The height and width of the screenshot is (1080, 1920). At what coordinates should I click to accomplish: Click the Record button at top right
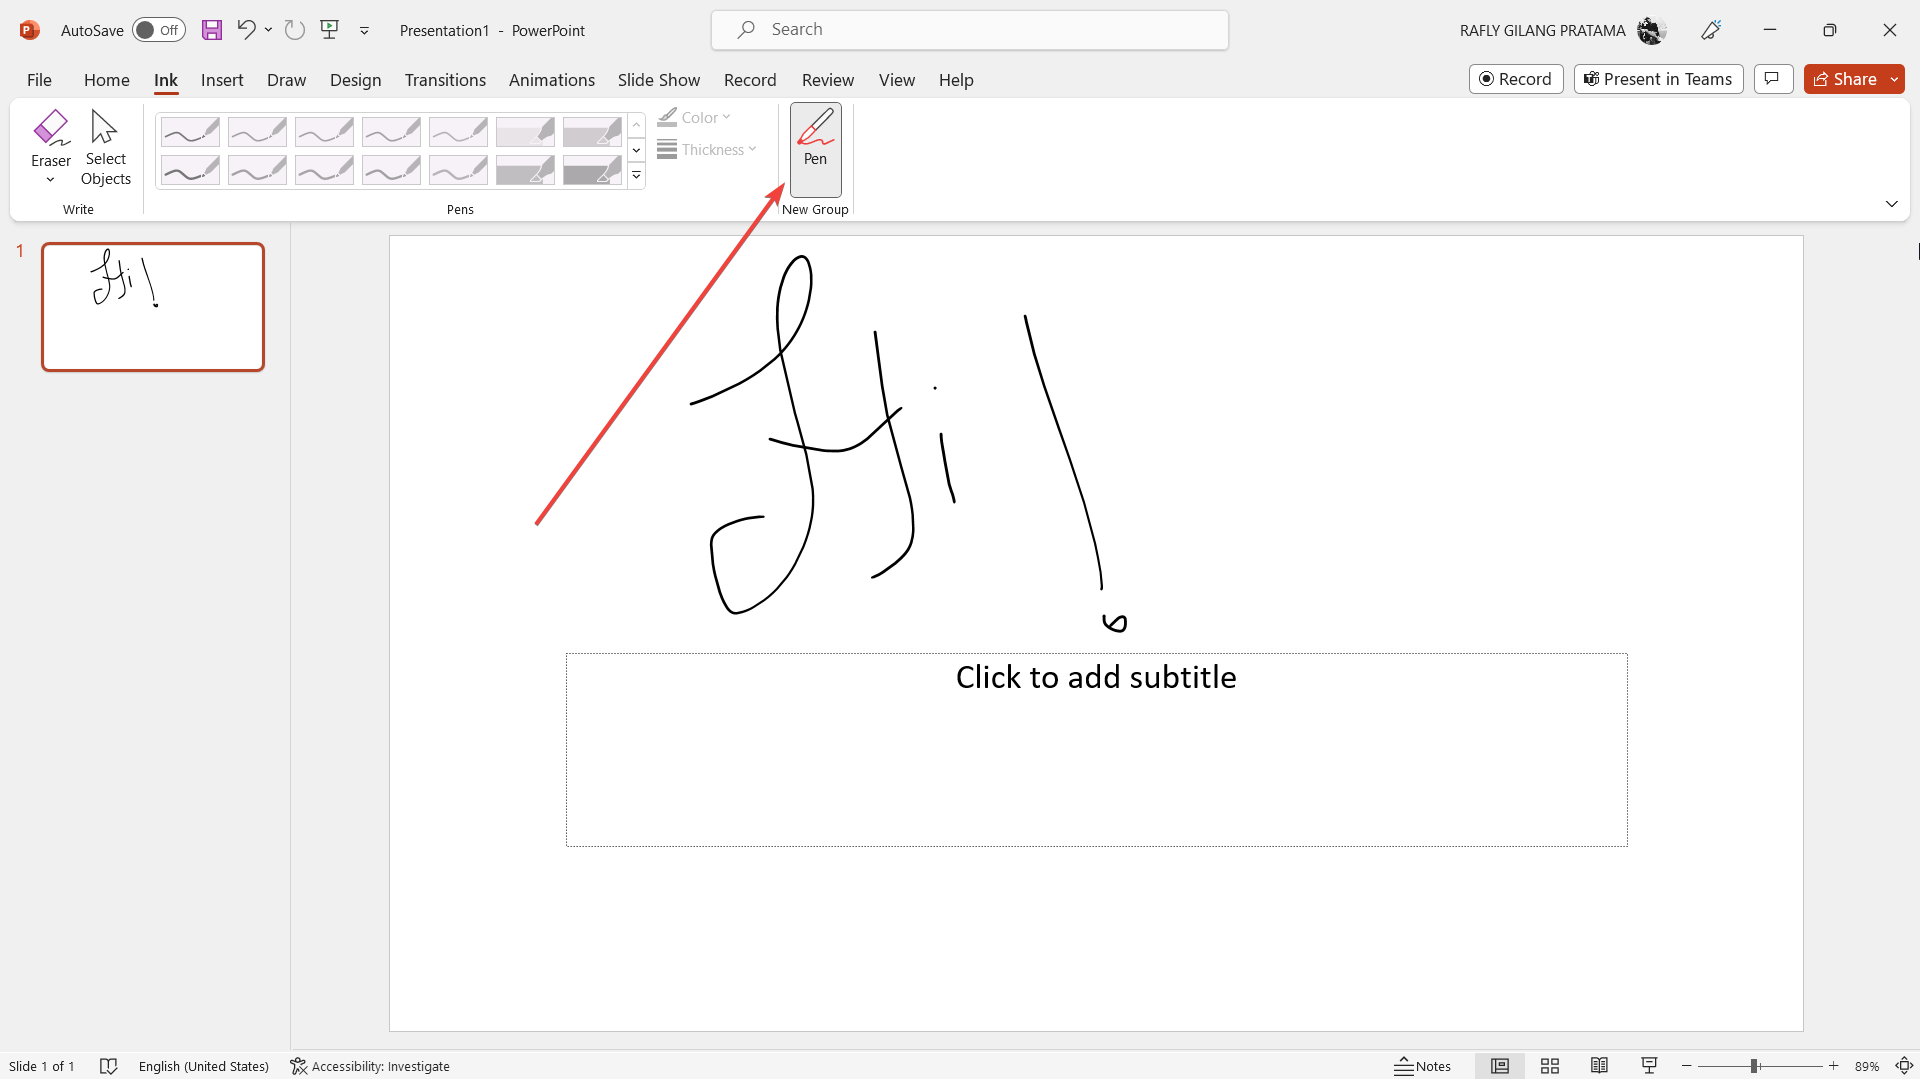coord(1515,79)
